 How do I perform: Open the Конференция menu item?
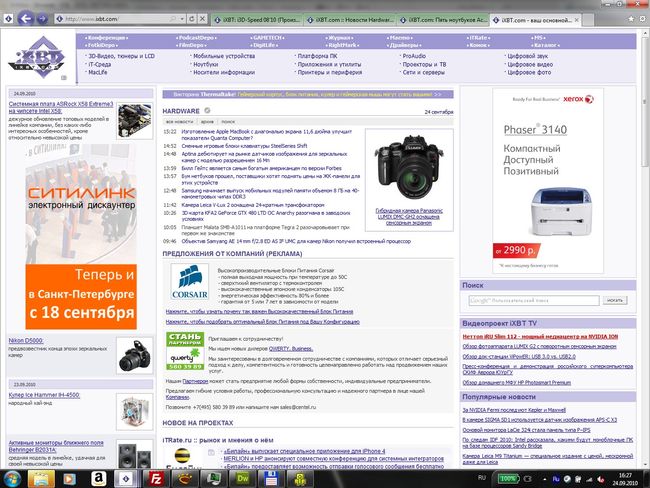point(107,38)
